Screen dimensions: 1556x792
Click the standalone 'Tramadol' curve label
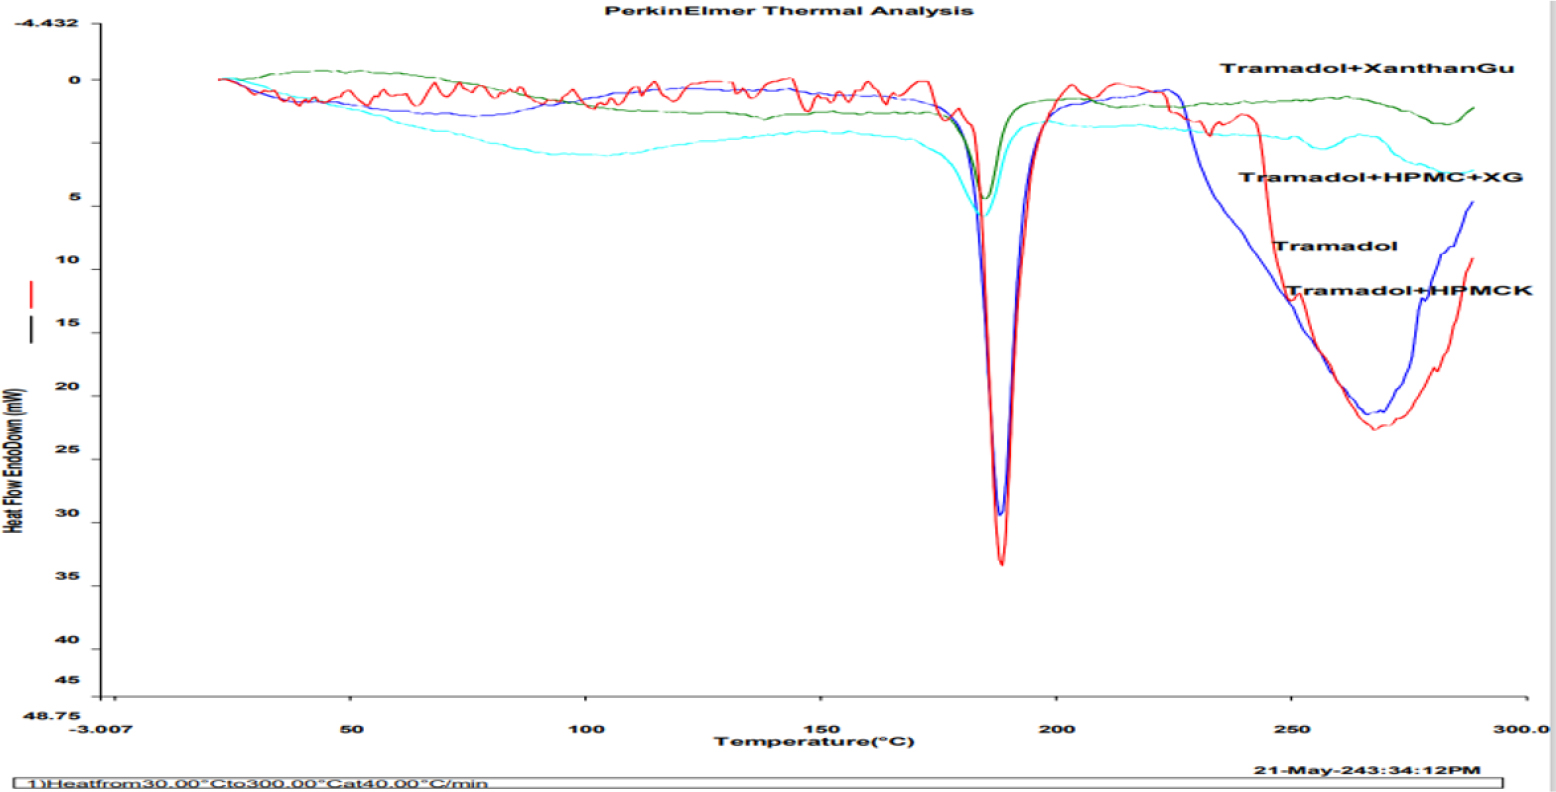point(1334,246)
